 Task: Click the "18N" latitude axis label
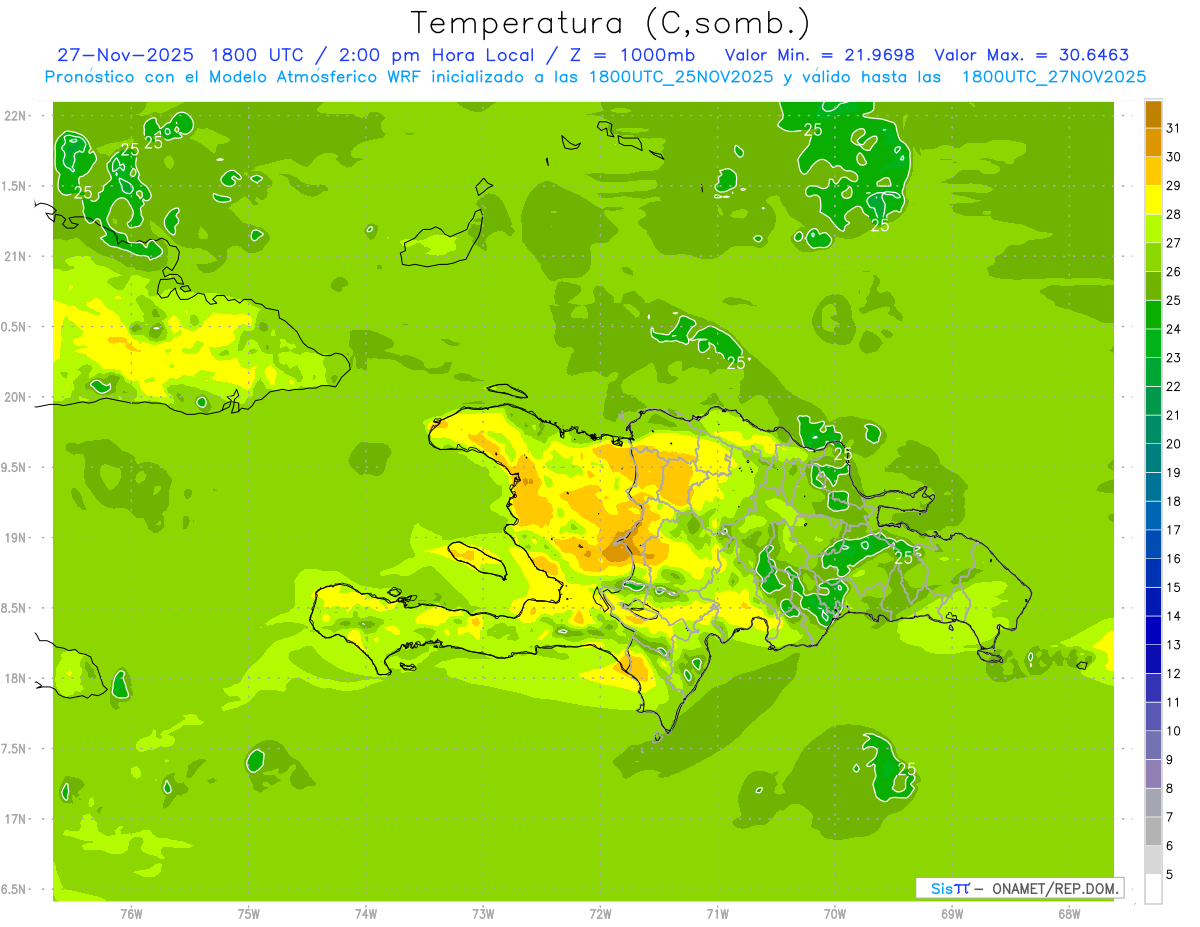17,678
